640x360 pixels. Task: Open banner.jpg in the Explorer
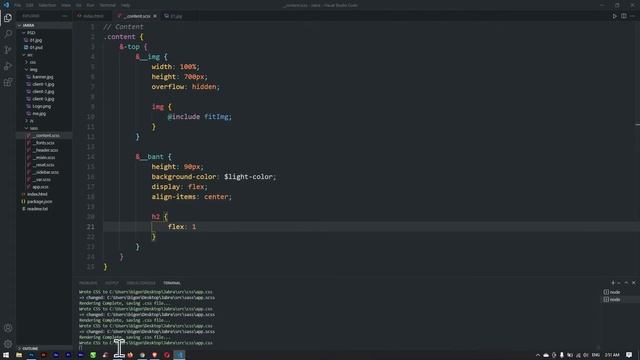[x=42, y=77]
